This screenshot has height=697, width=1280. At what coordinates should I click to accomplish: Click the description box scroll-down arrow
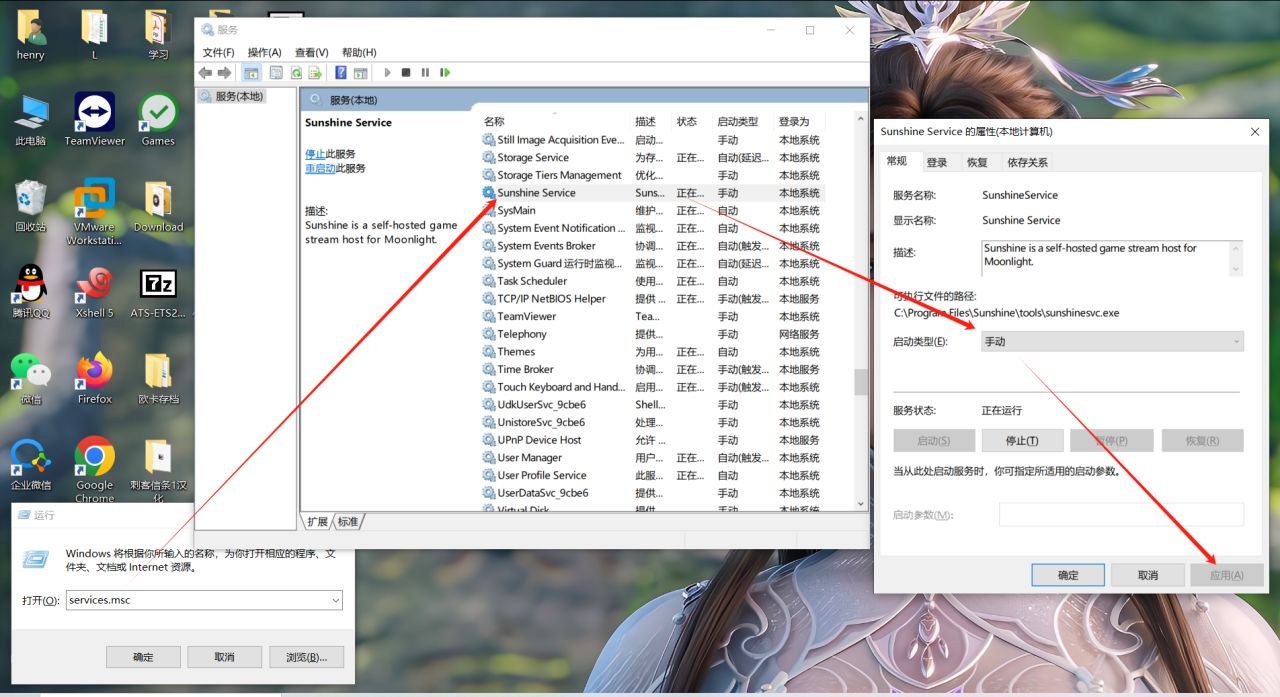click(x=1237, y=269)
